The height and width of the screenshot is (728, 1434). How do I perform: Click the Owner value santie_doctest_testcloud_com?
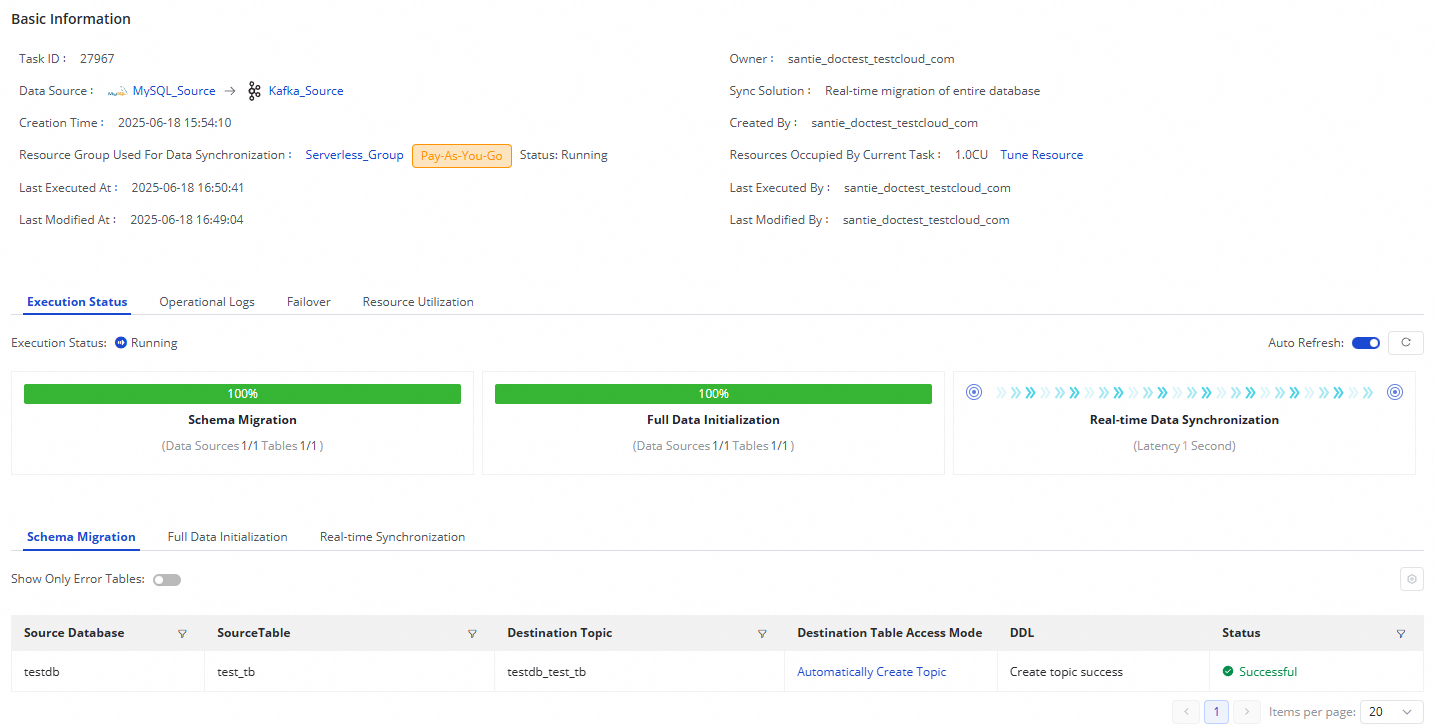click(871, 59)
